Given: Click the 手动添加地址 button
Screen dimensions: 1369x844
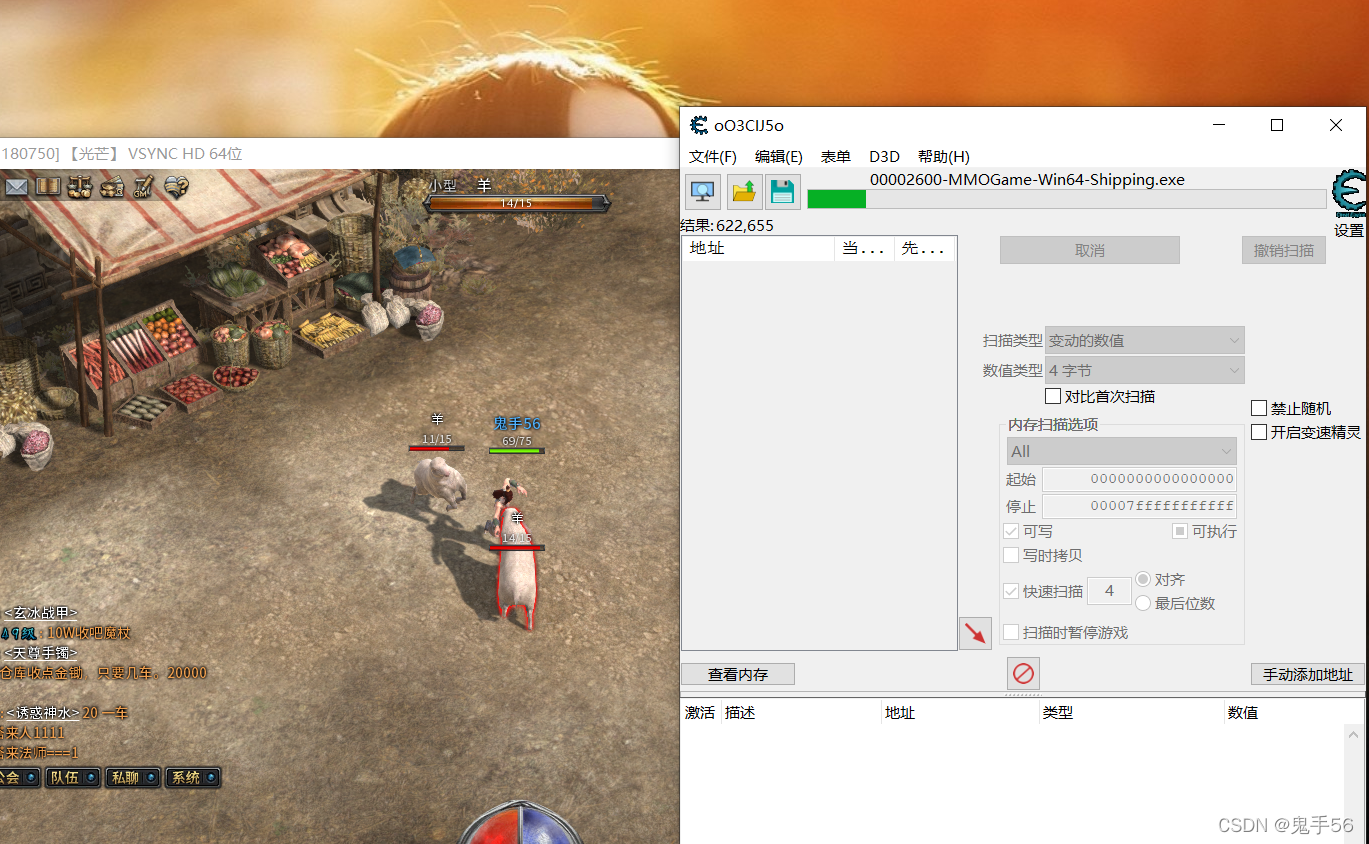Looking at the screenshot, I should pos(1308,674).
